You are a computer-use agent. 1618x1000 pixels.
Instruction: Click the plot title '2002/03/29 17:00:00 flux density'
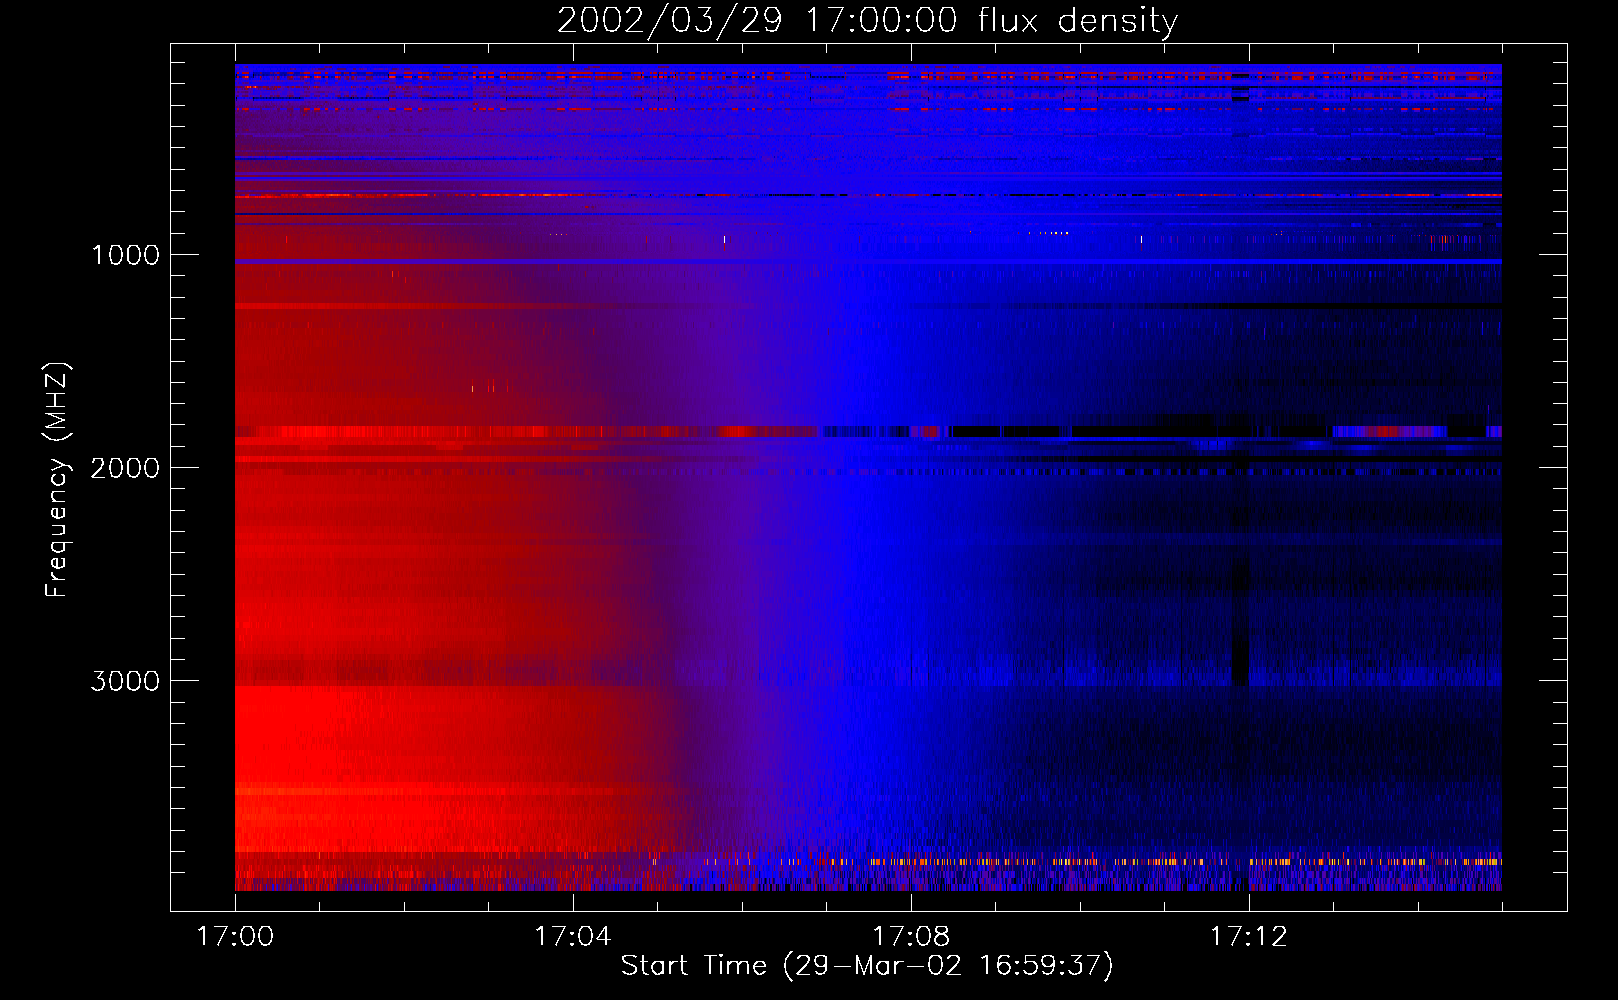pos(867,21)
